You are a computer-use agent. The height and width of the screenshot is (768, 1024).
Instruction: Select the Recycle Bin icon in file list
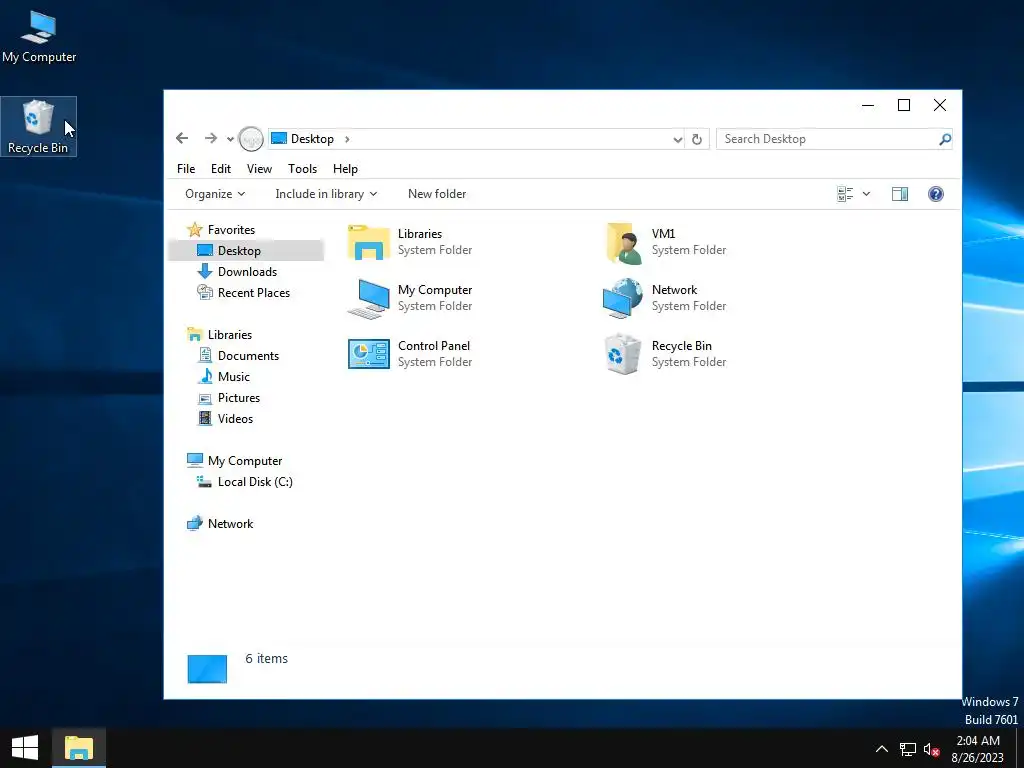[622, 354]
